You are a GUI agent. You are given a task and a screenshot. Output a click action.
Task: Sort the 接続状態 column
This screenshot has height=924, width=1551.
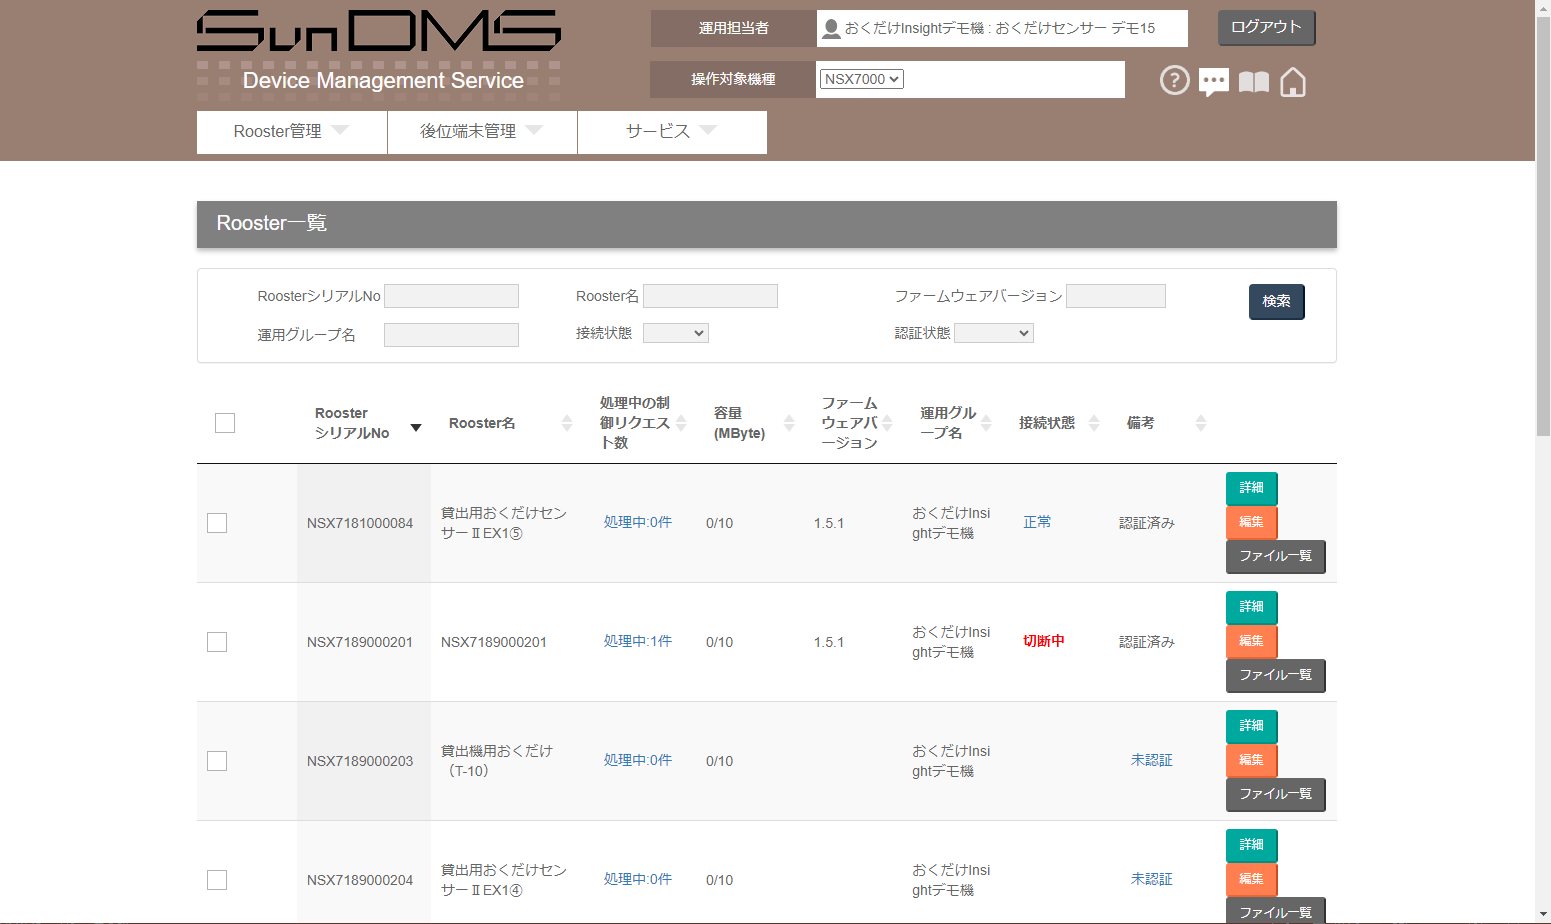pyautogui.click(x=1094, y=422)
